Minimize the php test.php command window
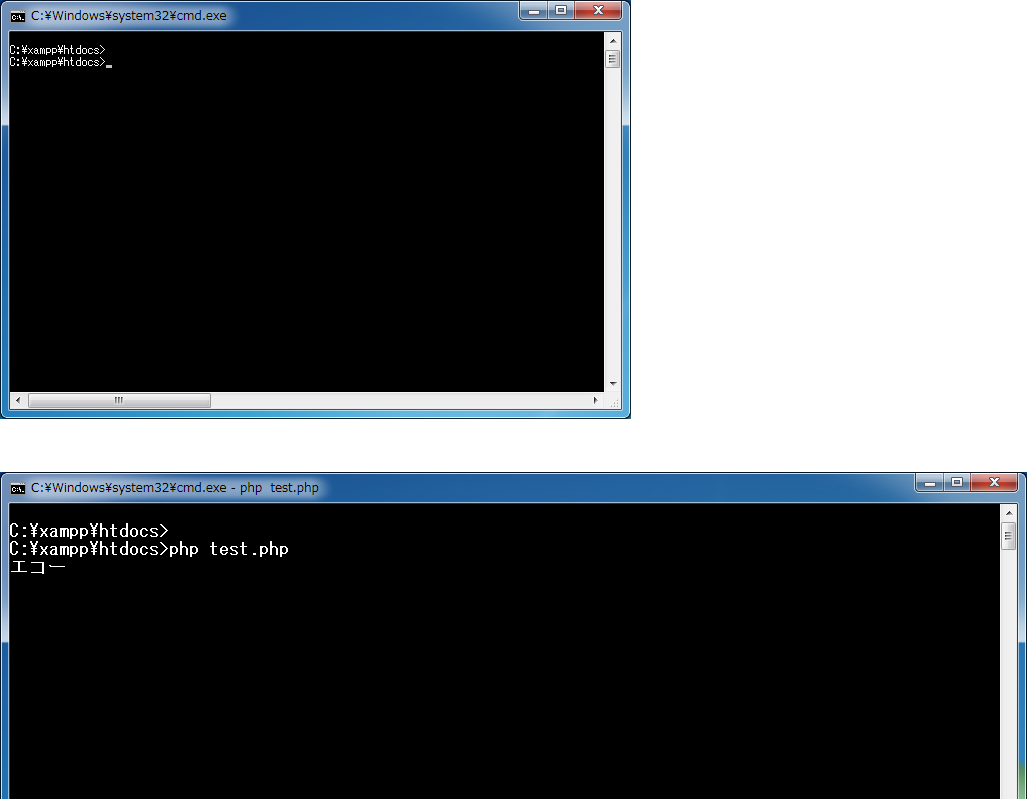 click(930, 483)
